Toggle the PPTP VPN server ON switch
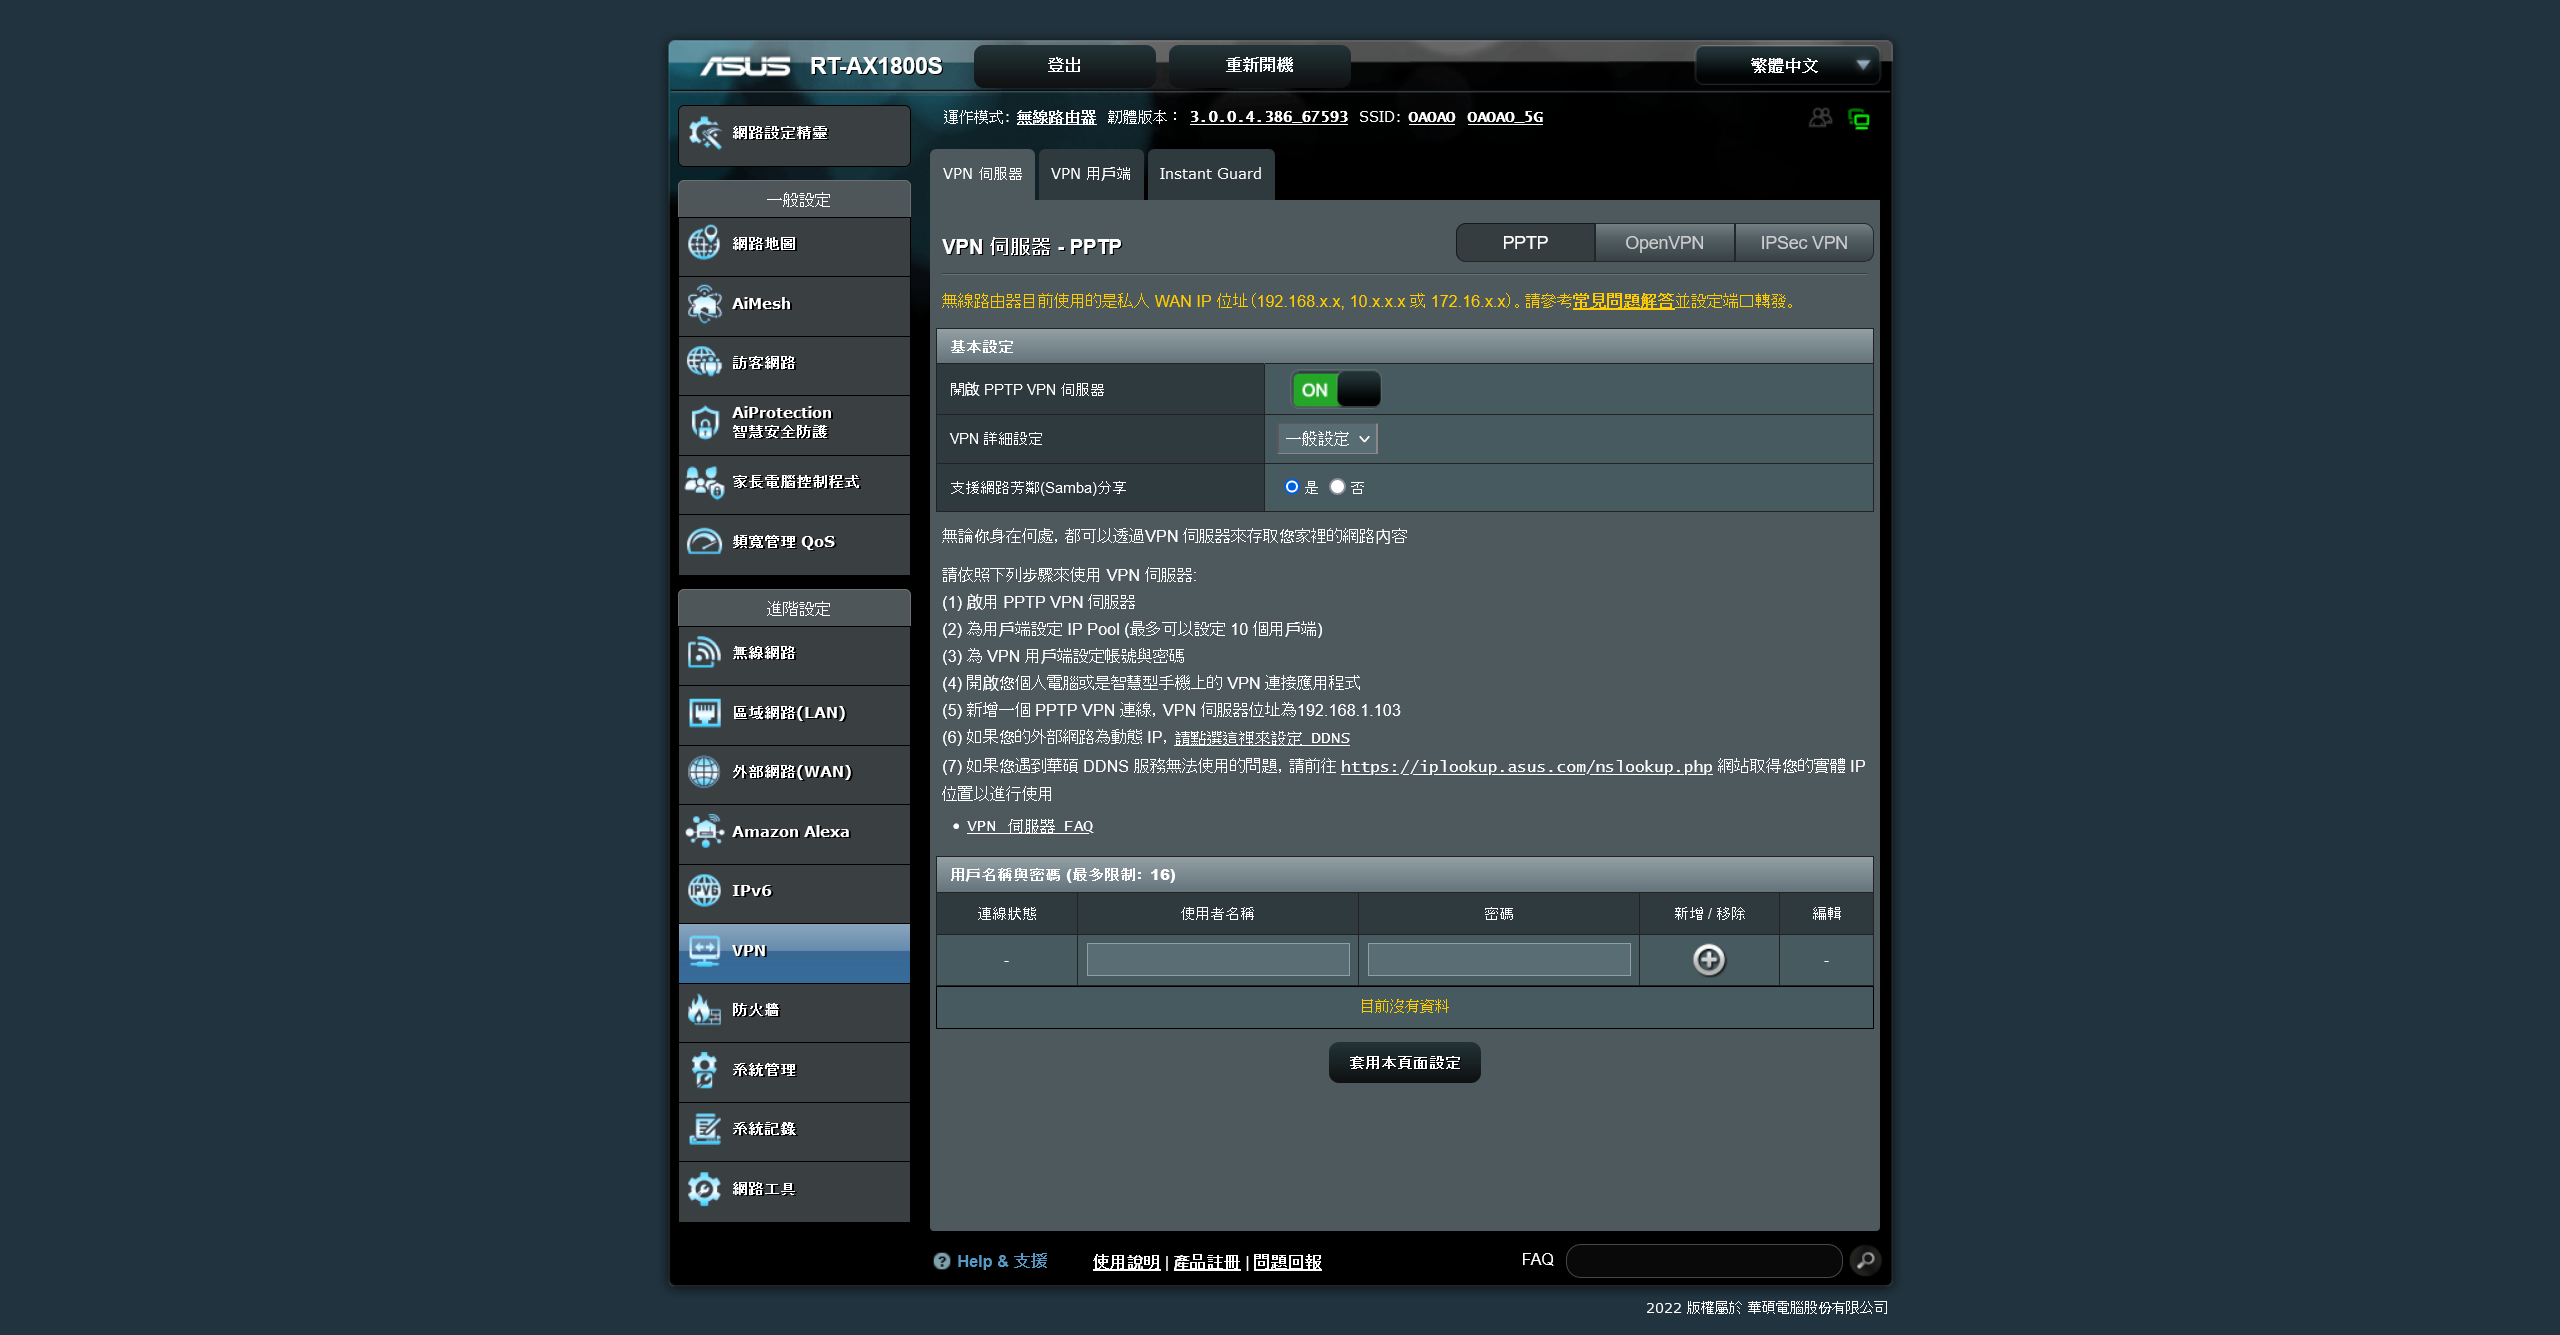The width and height of the screenshot is (2560, 1335). pos(1336,389)
